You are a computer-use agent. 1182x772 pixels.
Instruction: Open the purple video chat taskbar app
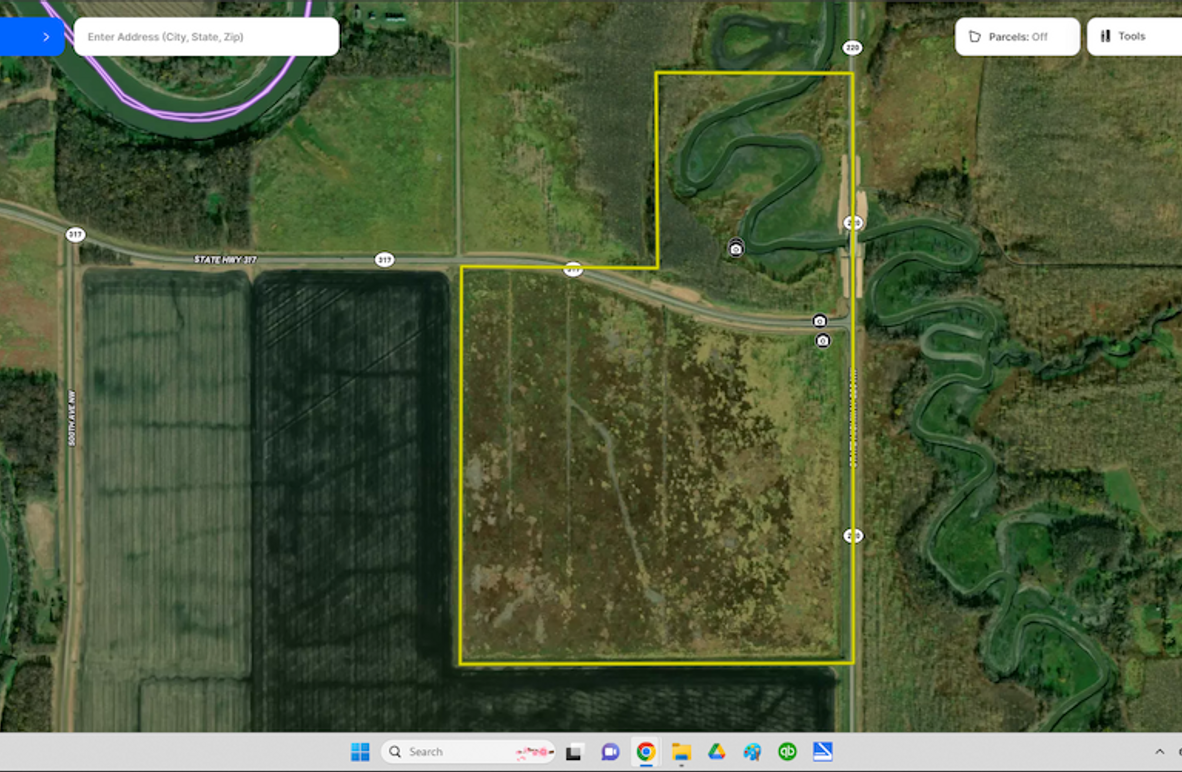610,752
